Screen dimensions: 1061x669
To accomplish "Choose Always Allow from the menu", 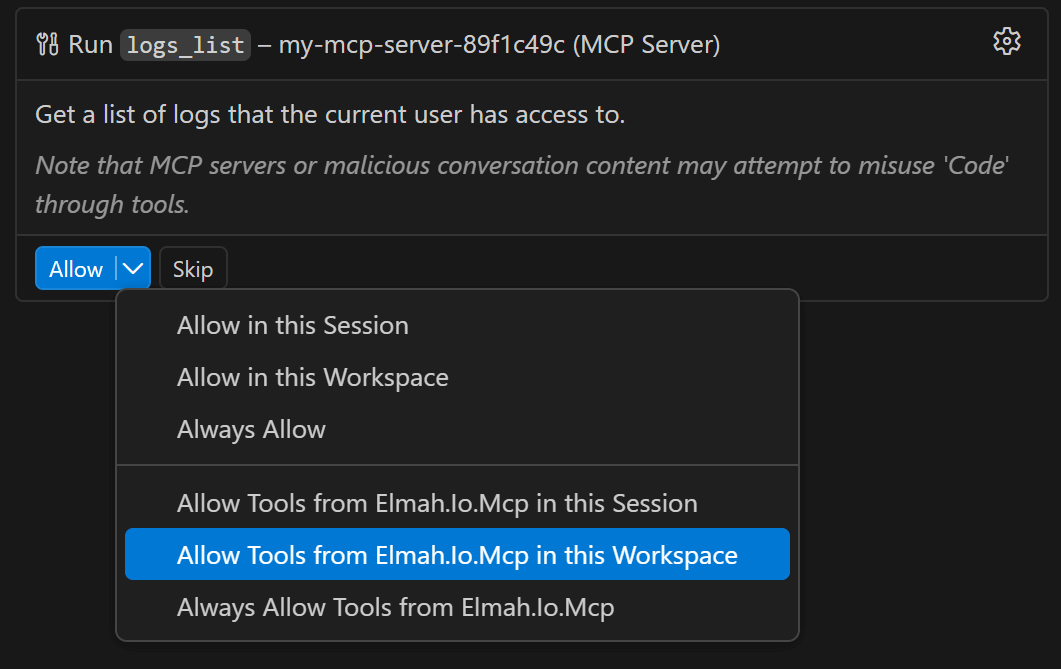I will click(x=251, y=428).
